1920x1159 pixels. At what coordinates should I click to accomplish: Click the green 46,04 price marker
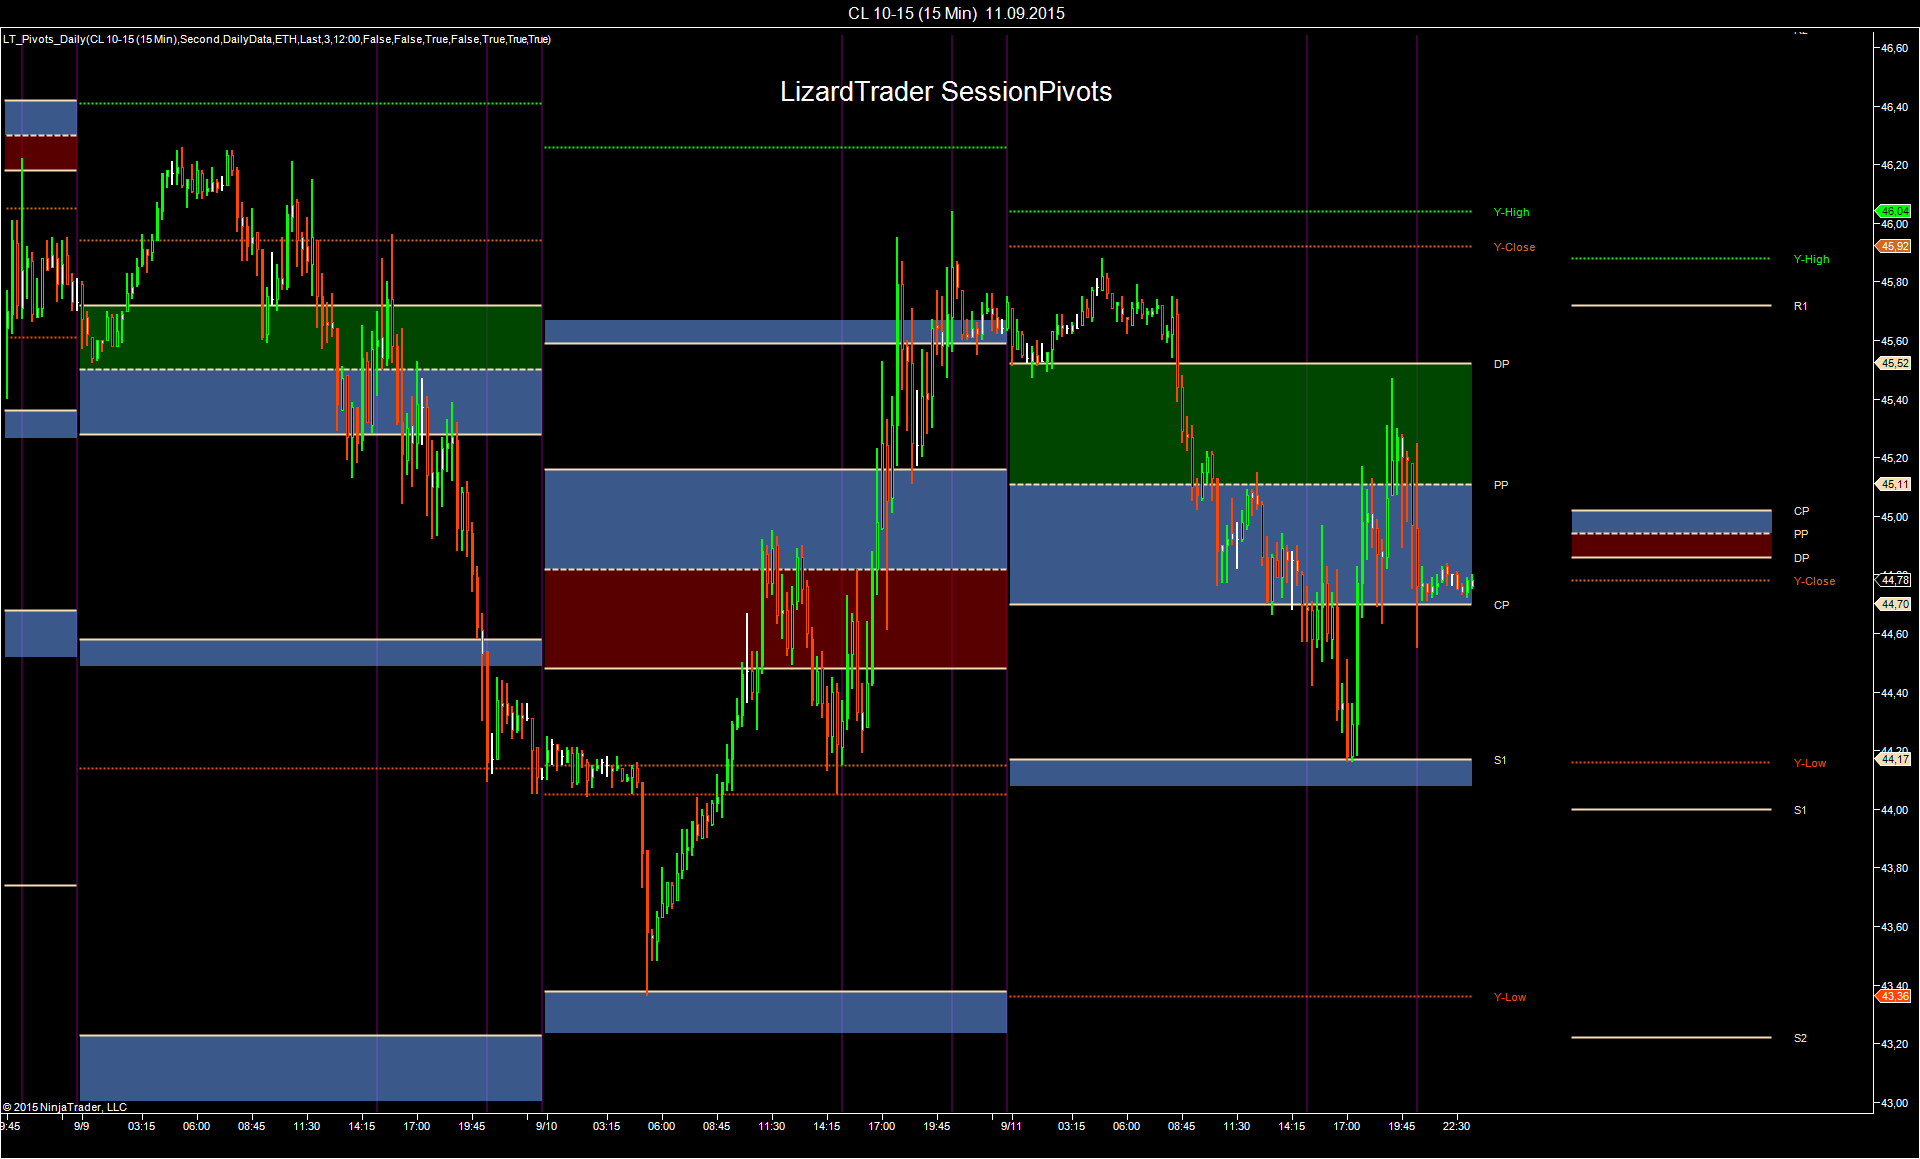pos(1894,211)
